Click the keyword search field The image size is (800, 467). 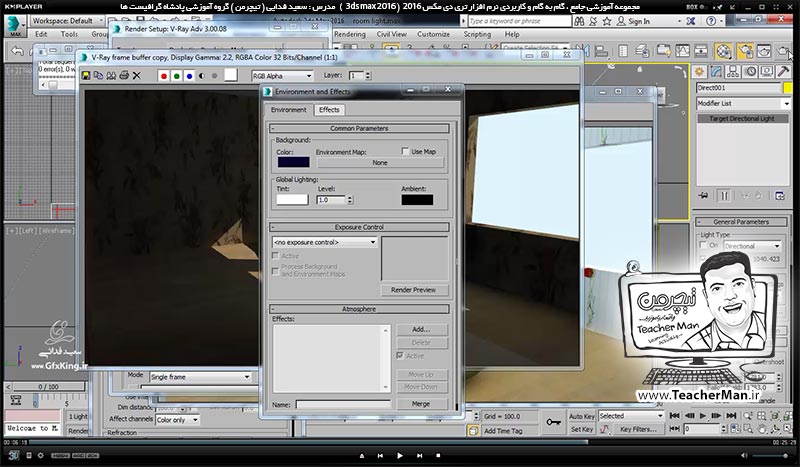519,21
